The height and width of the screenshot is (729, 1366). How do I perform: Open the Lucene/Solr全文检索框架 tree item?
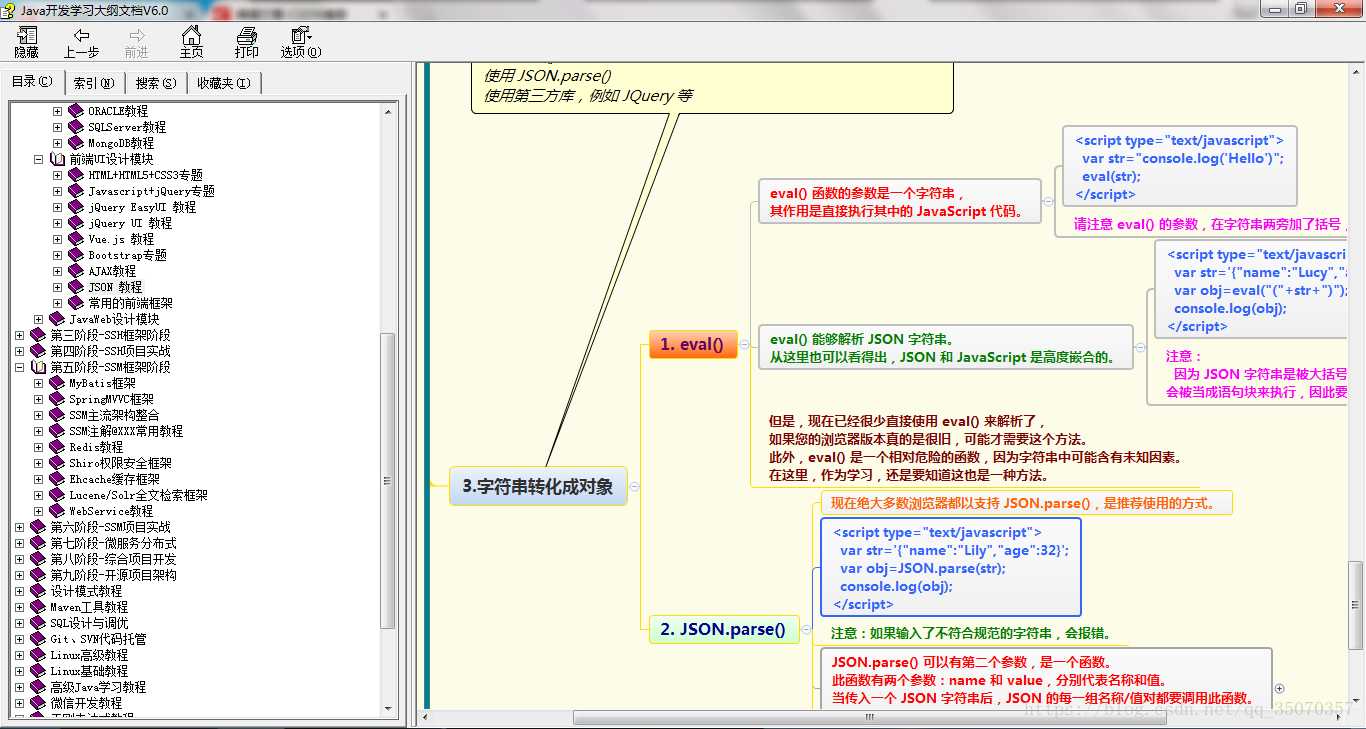(138, 495)
